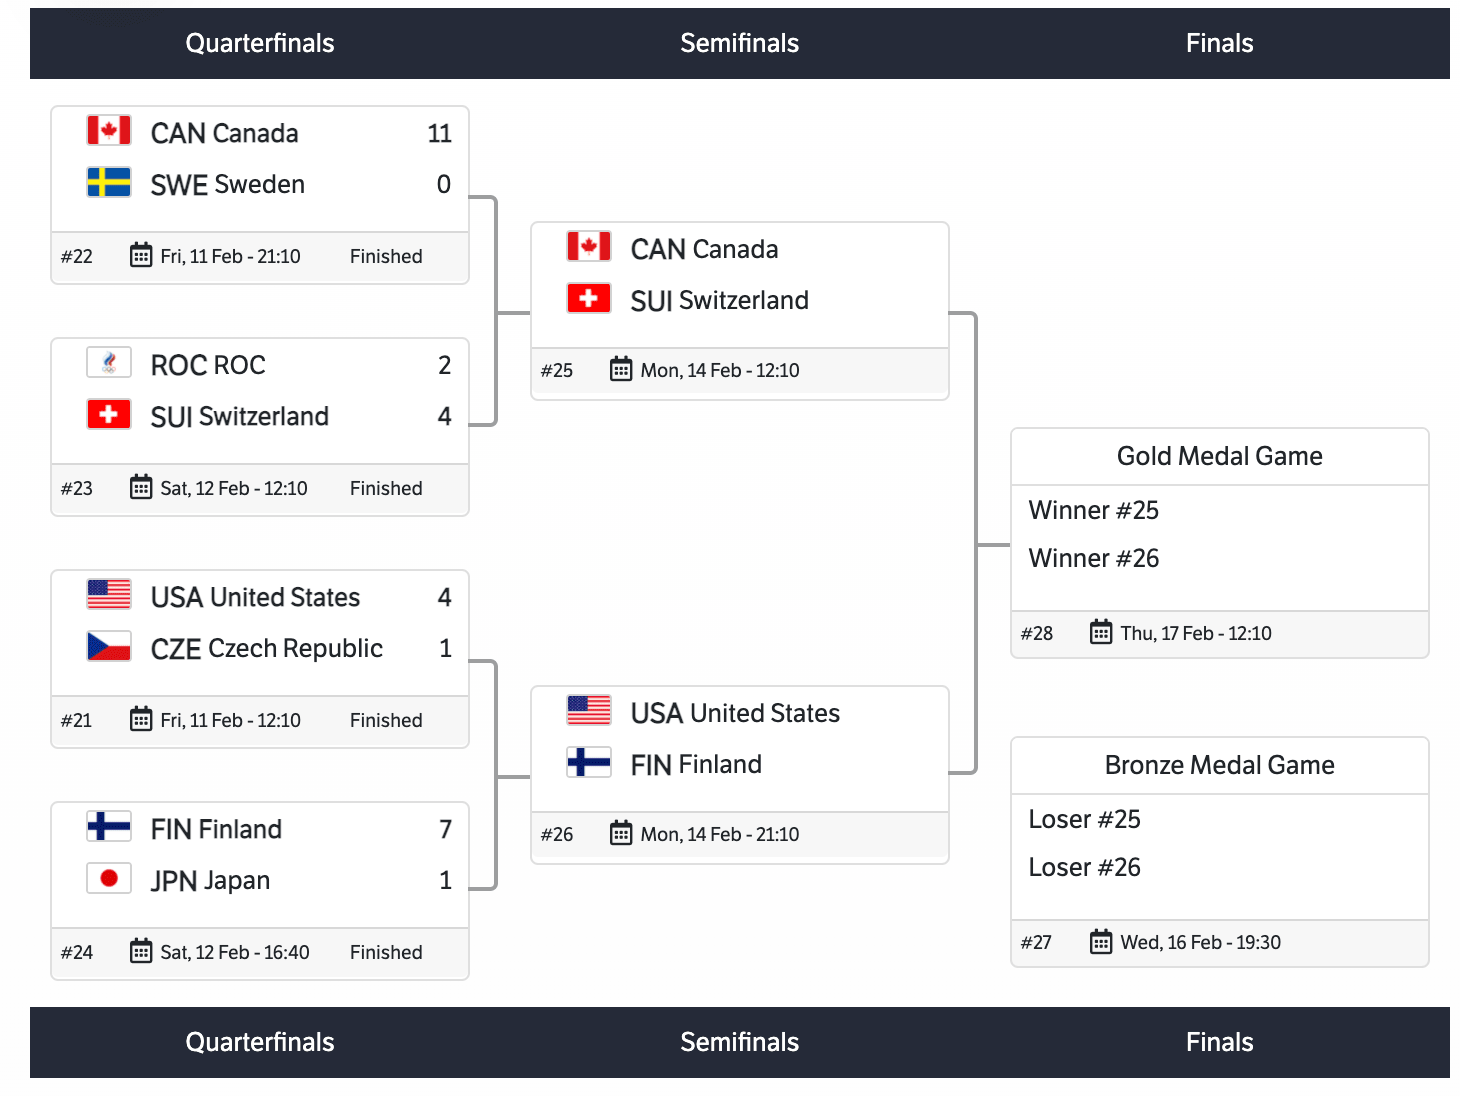This screenshot has height=1096, width=1460.
Task: Click Finland flag in semifinal #26
Action: pyautogui.click(x=588, y=763)
